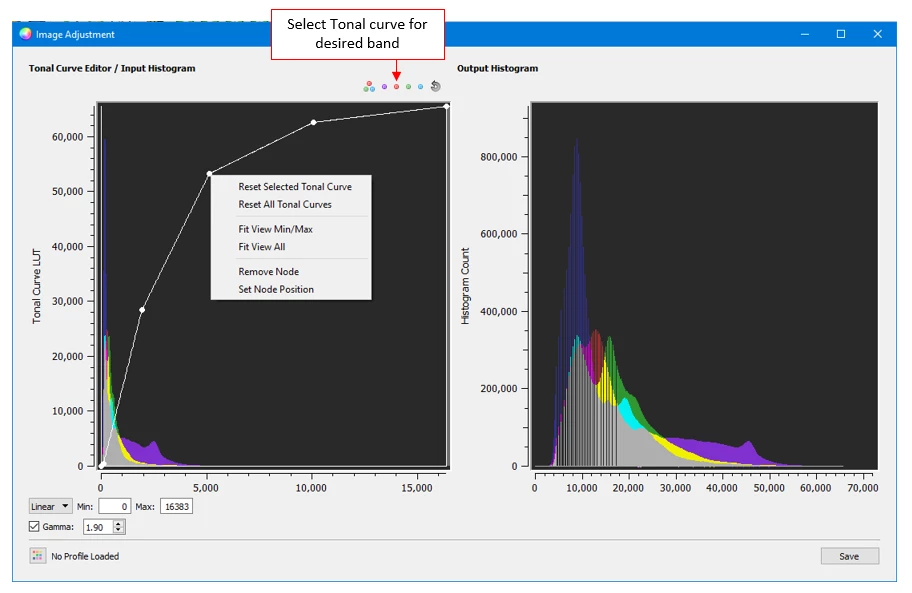This screenshot has width=912, height=593.
Task: Click the Image Adjustment app icon
Action: tap(25, 34)
